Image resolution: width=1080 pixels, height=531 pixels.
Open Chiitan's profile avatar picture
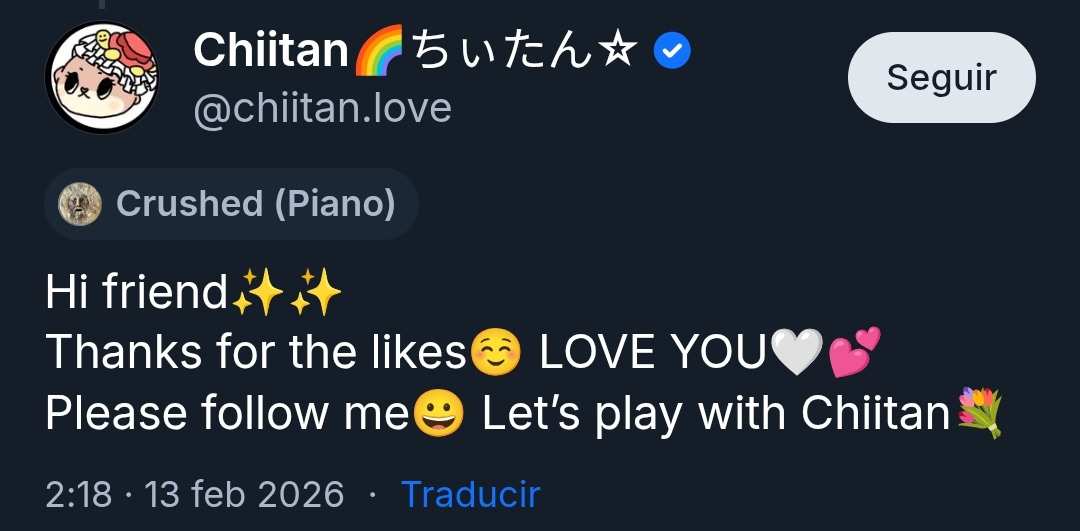(x=101, y=78)
